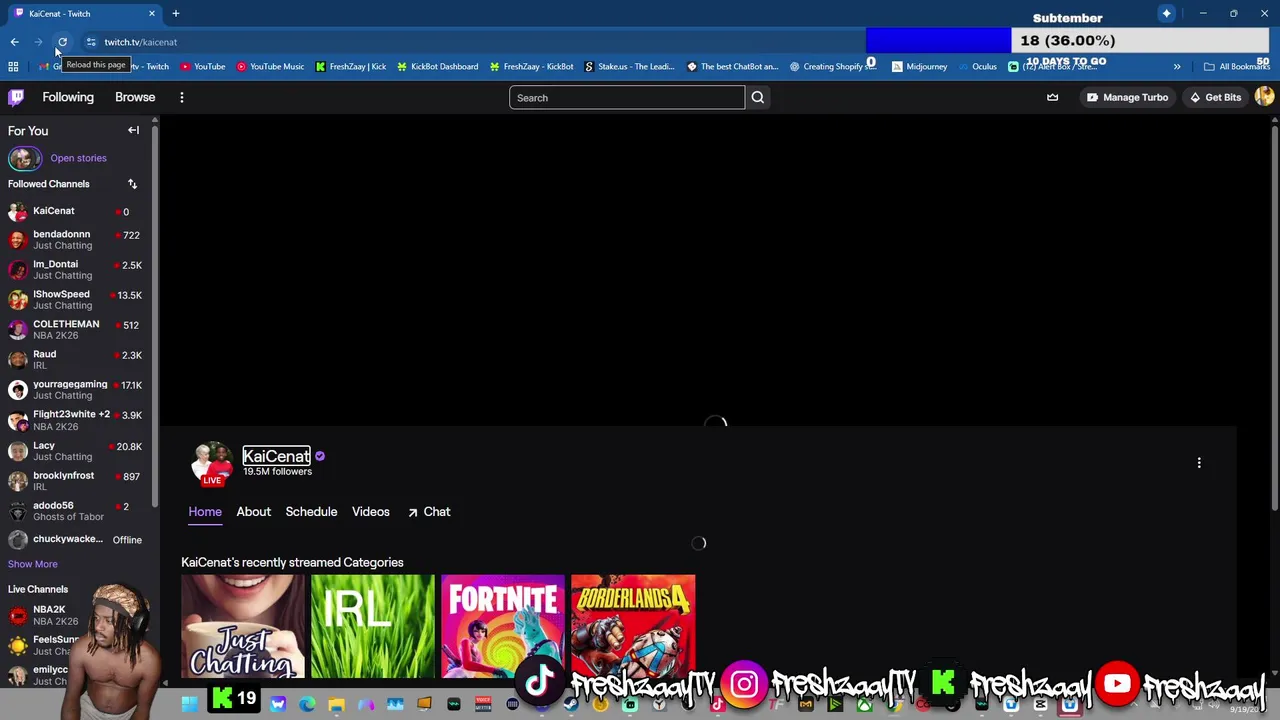Viewport: 1280px width, 720px height.
Task: Select Lacy in followed channels
Action: (76, 451)
